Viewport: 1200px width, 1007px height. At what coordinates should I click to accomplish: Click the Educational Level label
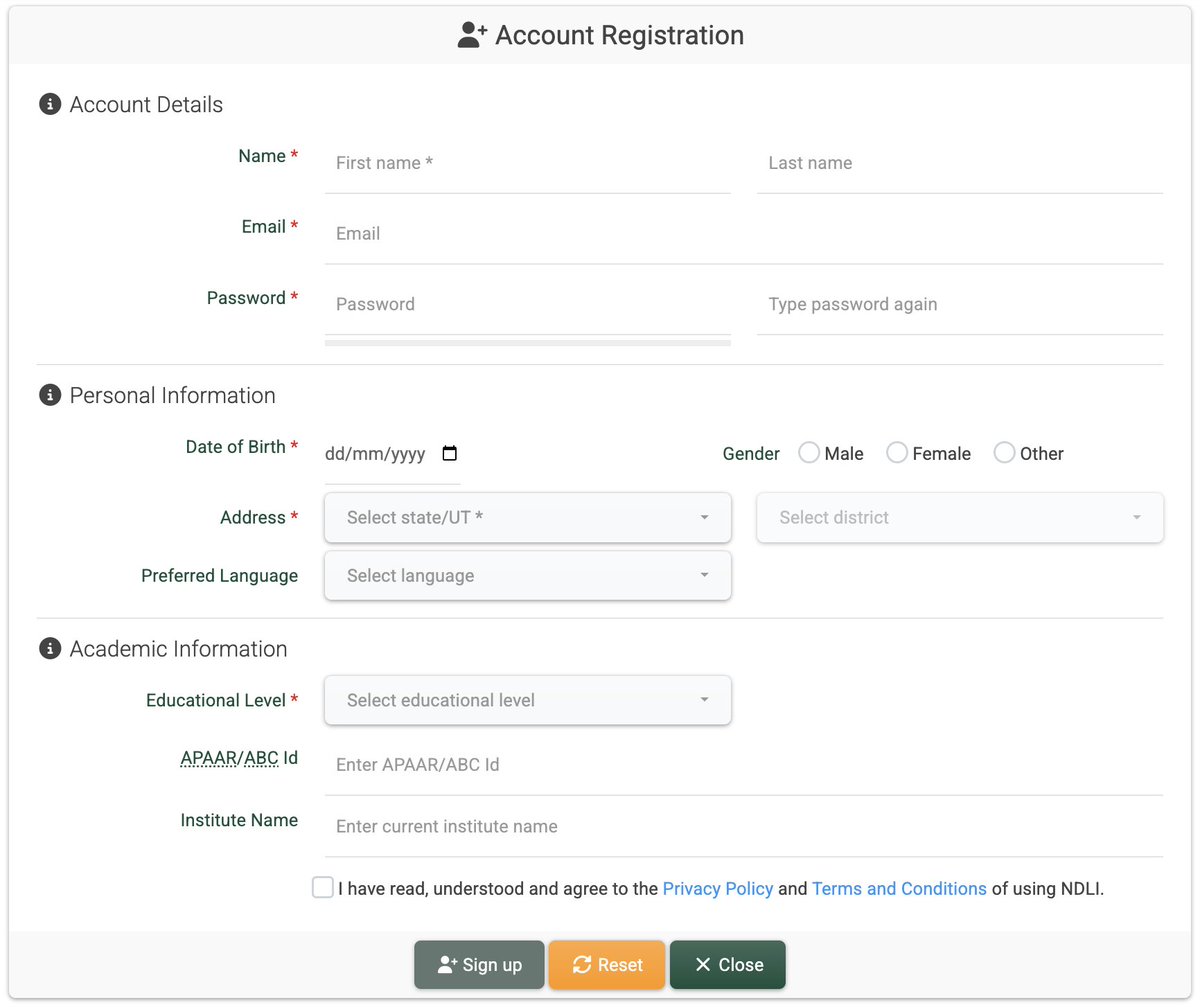click(x=222, y=700)
